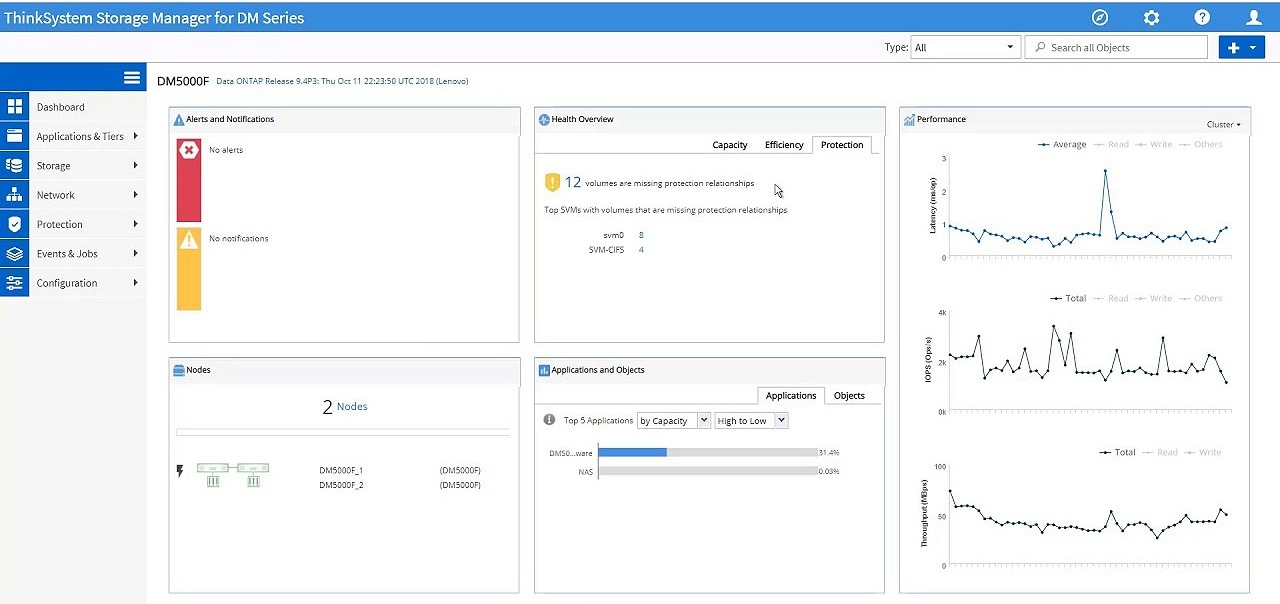
Task: Click the Applications & Tiers sidebar icon
Action: coord(14,136)
